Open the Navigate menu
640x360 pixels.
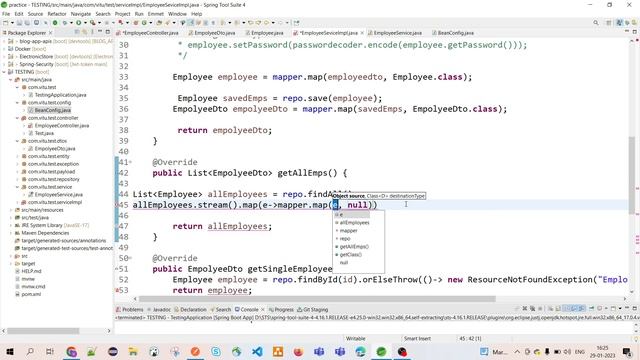81,14
